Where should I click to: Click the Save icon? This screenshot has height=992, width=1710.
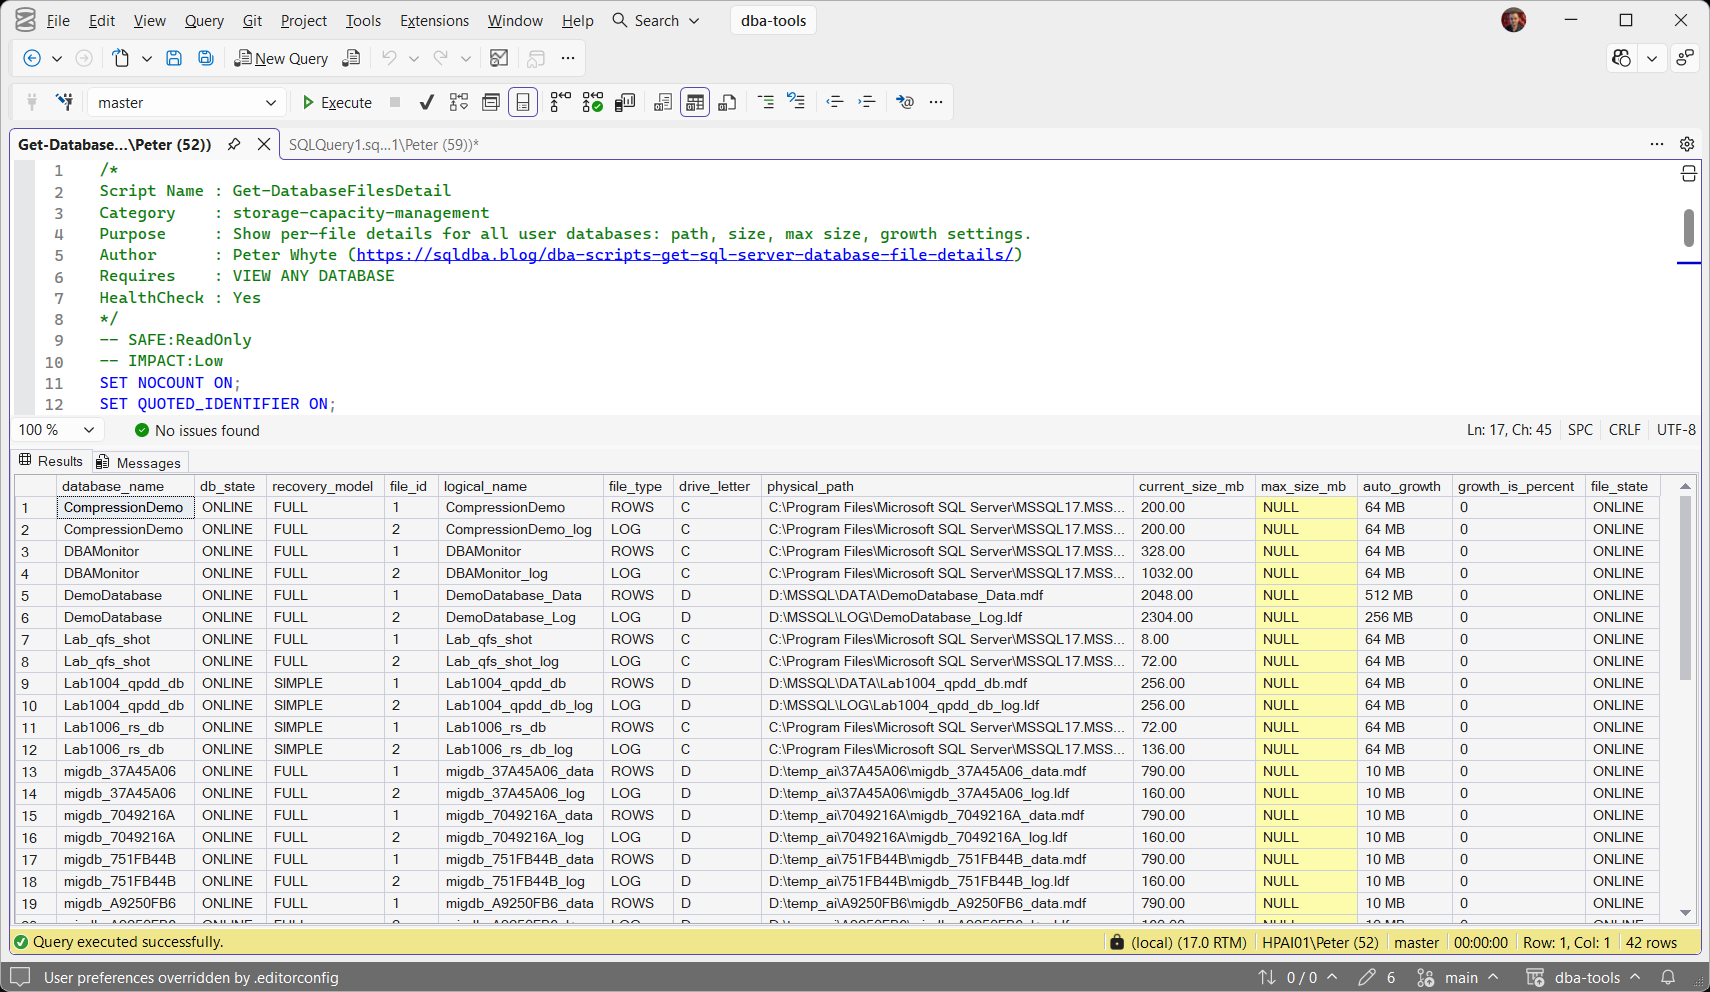point(174,58)
